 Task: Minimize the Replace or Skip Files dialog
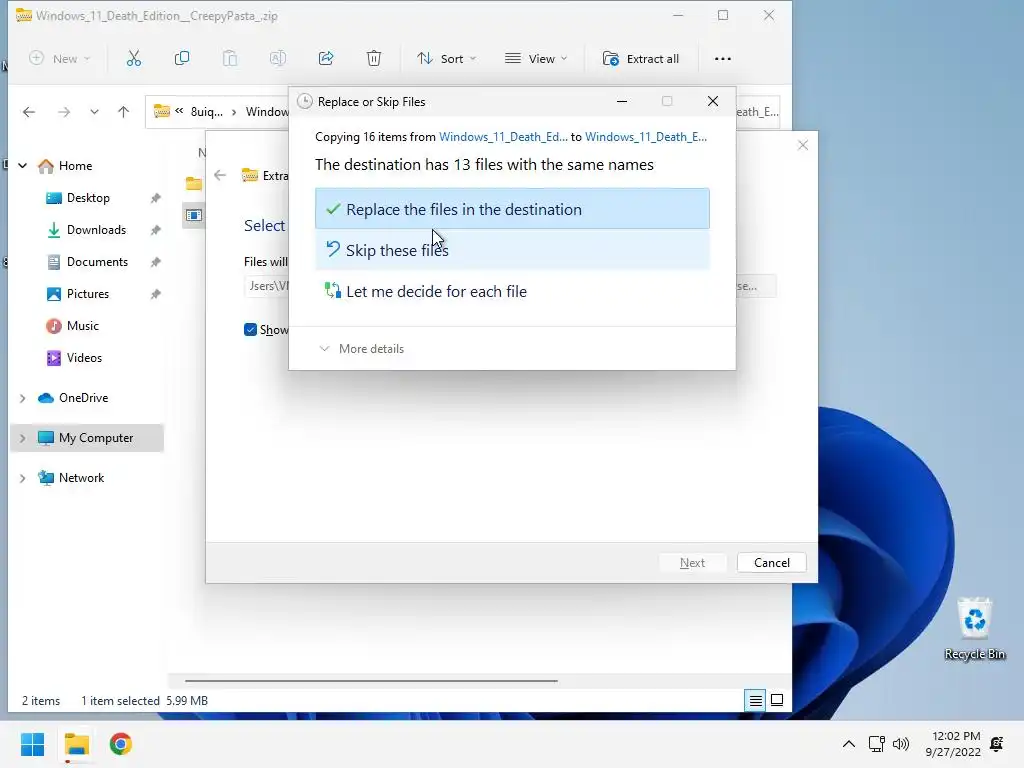(x=622, y=101)
